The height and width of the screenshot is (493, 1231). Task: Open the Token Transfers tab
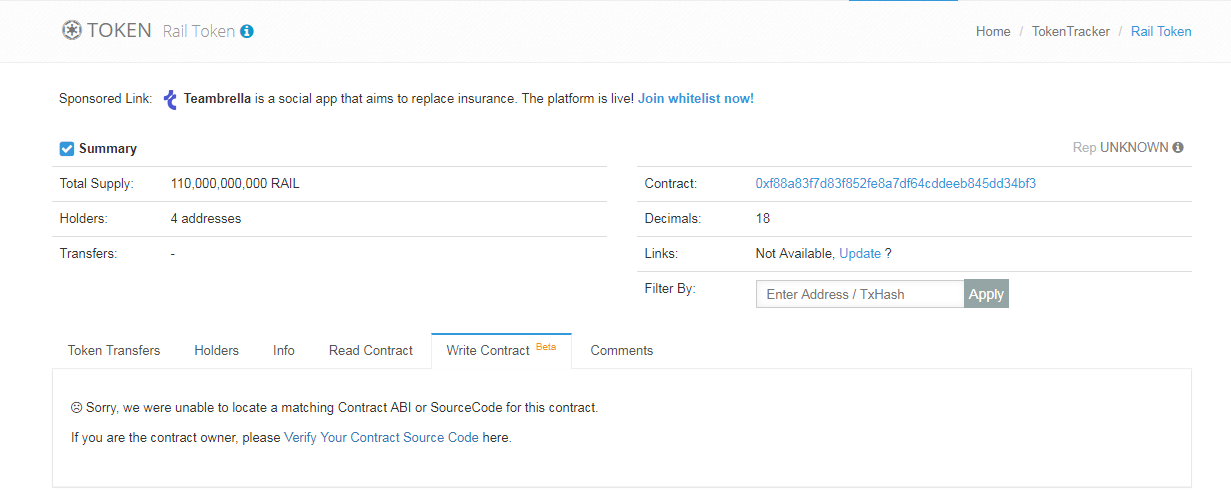tap(114, 351)
